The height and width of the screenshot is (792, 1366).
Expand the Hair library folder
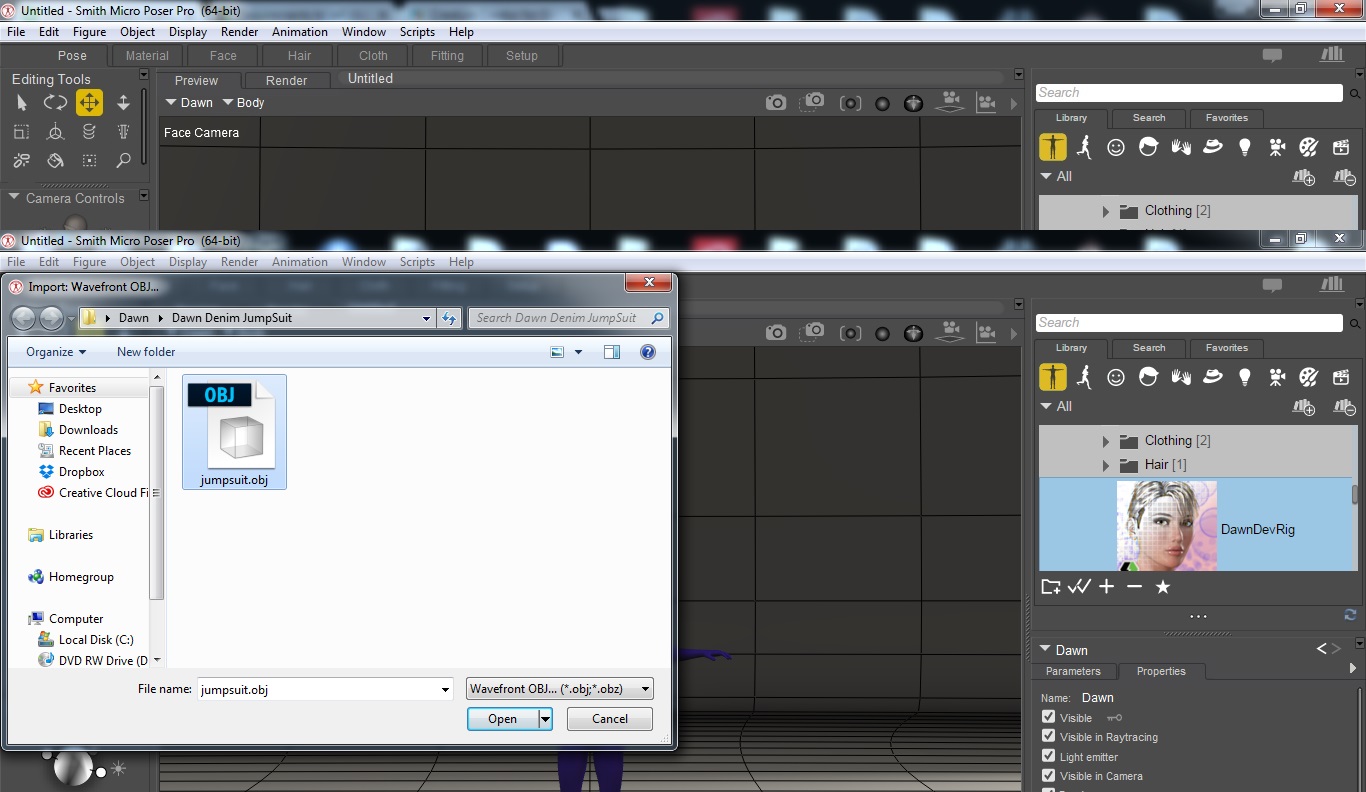tap(1105, 465)
